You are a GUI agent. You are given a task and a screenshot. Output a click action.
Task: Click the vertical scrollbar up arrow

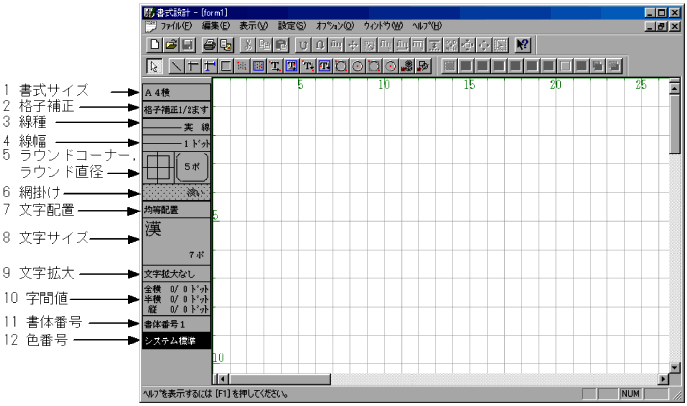pos(675,88)
